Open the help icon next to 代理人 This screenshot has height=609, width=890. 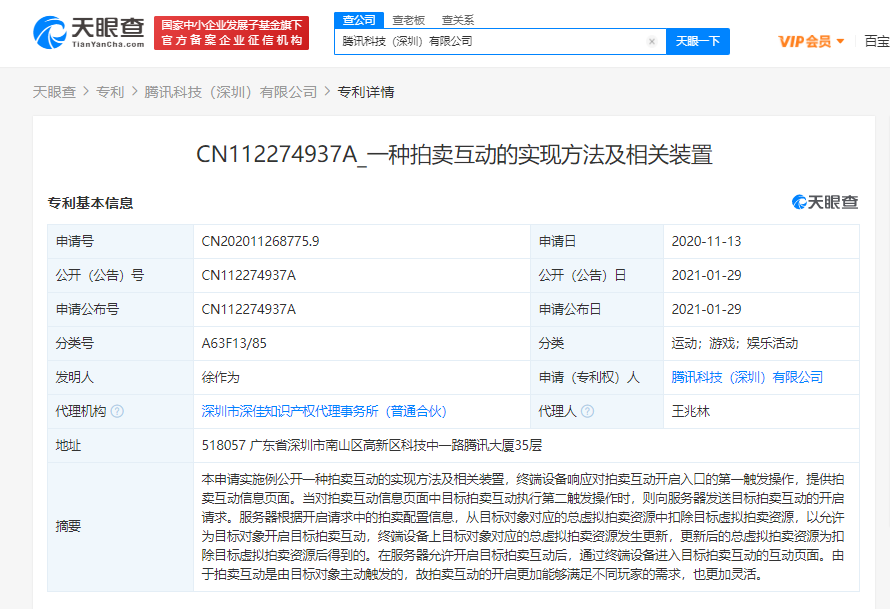click(587, 411)
